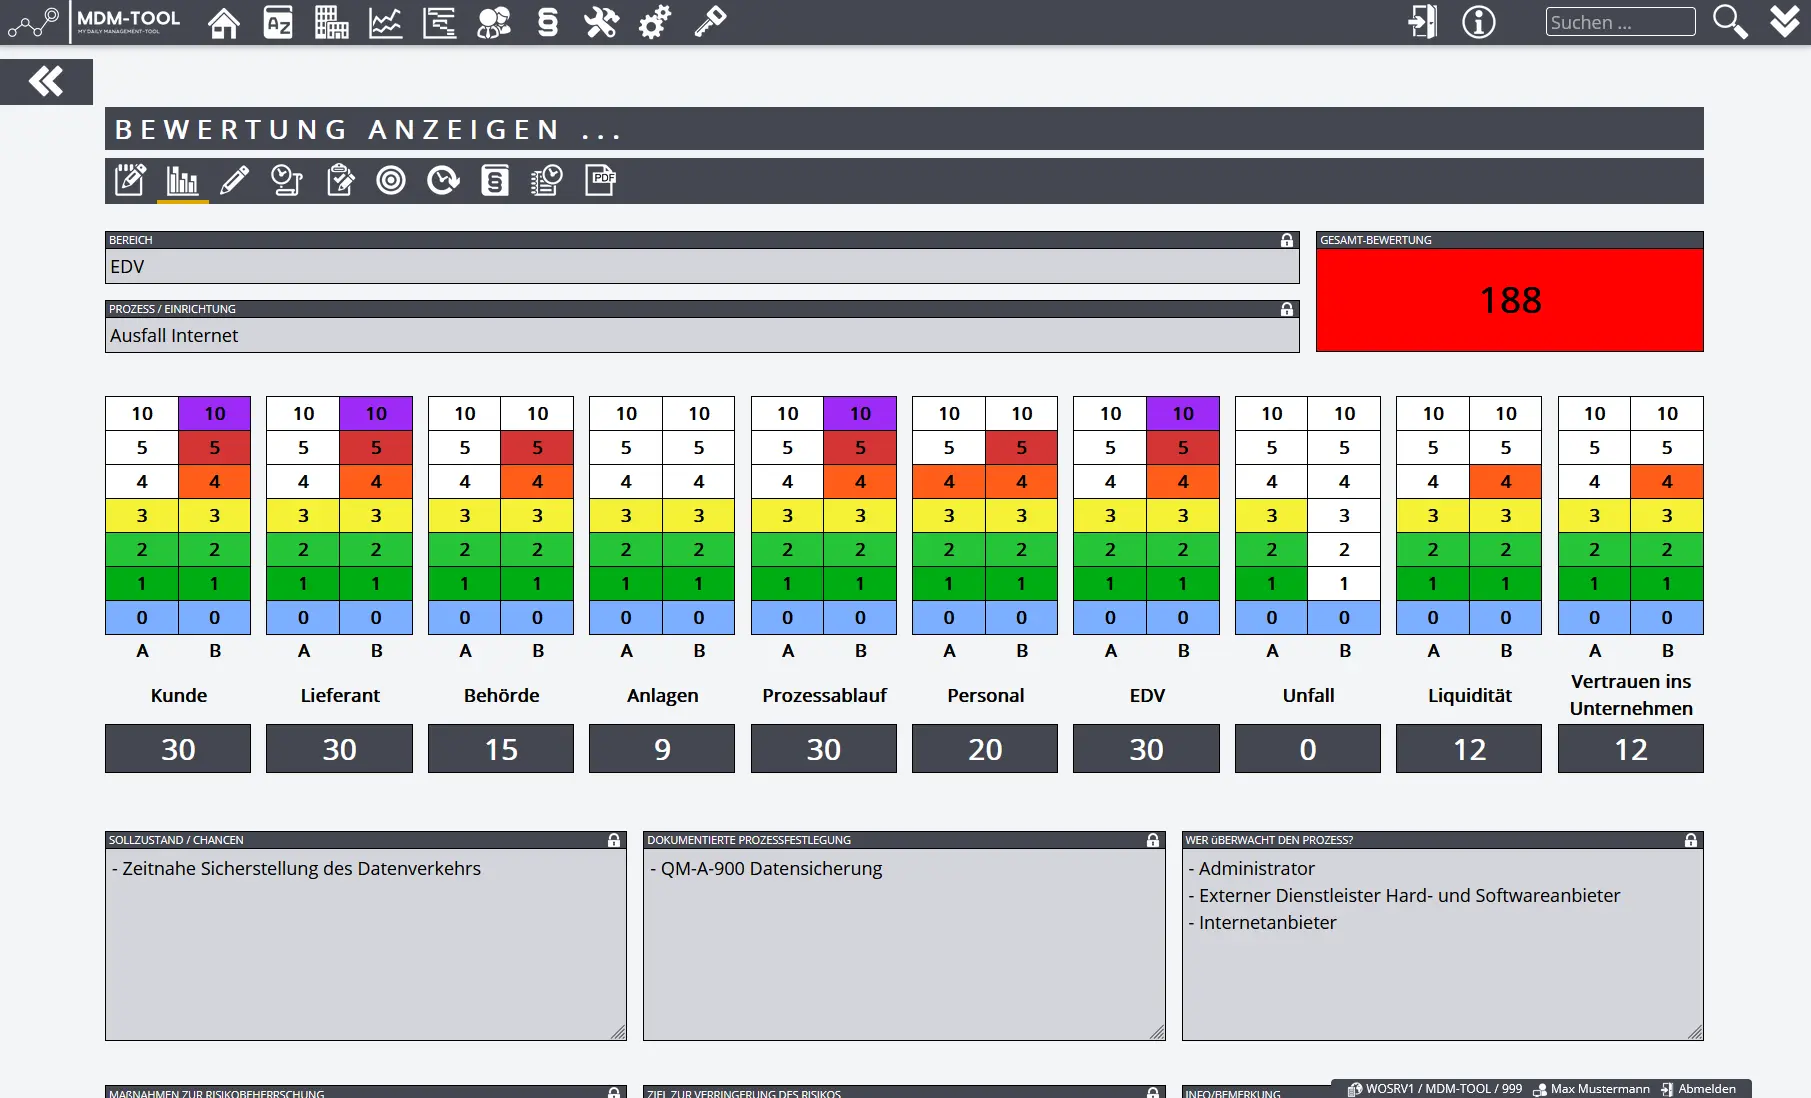Toggle the lock on the Bereich field
Image resolution: width=1811 pixels, height=1098 pixels.
click(x=1287, y=240)
